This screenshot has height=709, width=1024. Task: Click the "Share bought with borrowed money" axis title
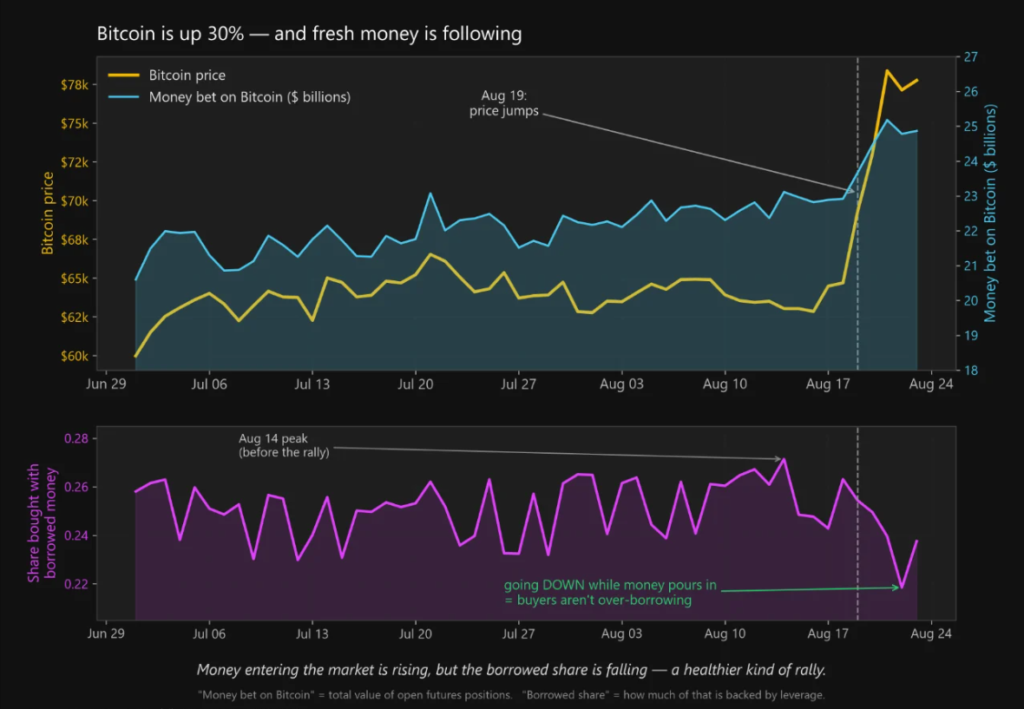click(42, 523)
